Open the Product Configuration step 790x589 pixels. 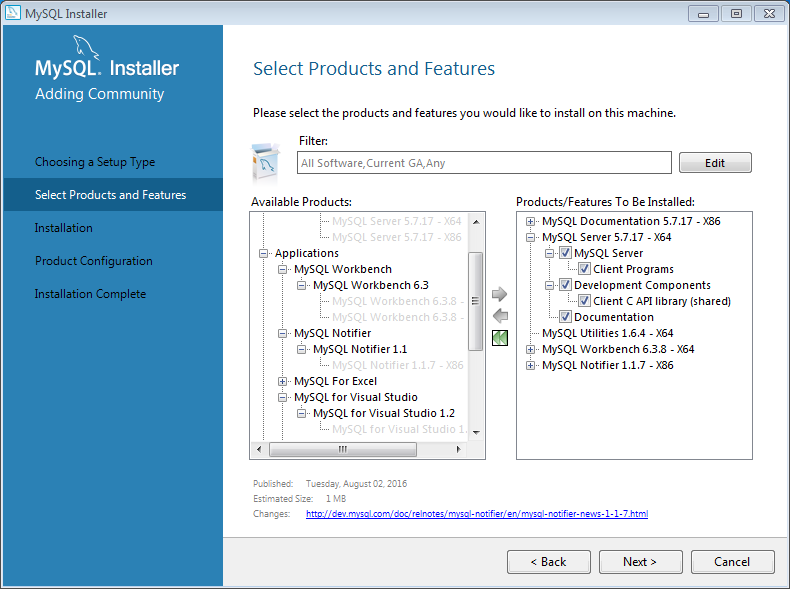94,261
